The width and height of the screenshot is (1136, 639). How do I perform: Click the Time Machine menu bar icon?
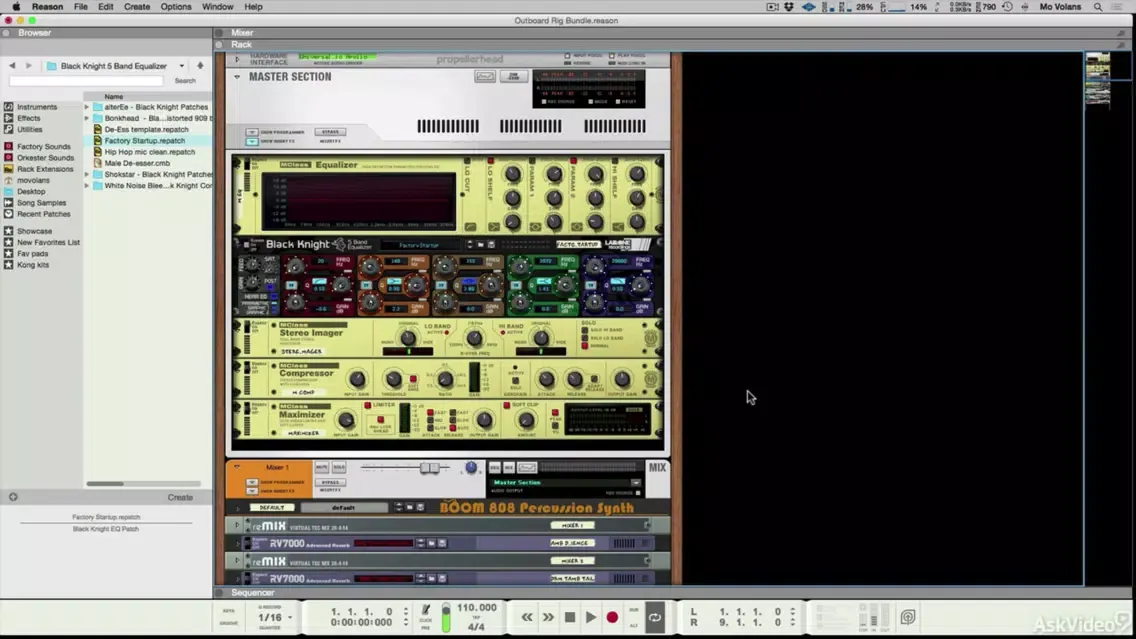(x=1007, y=7)
